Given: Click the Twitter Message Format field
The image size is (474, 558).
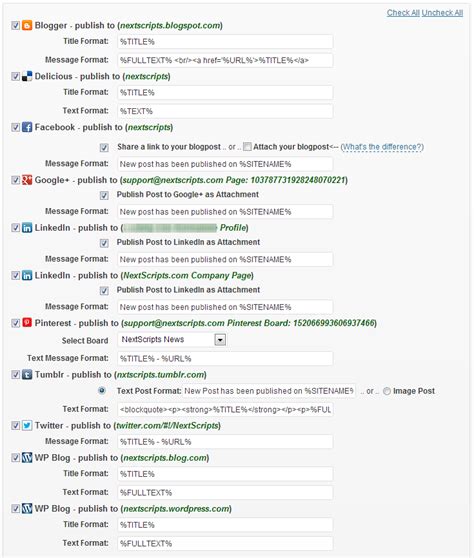Looking at the screenshot, I should tap(225, 442).
